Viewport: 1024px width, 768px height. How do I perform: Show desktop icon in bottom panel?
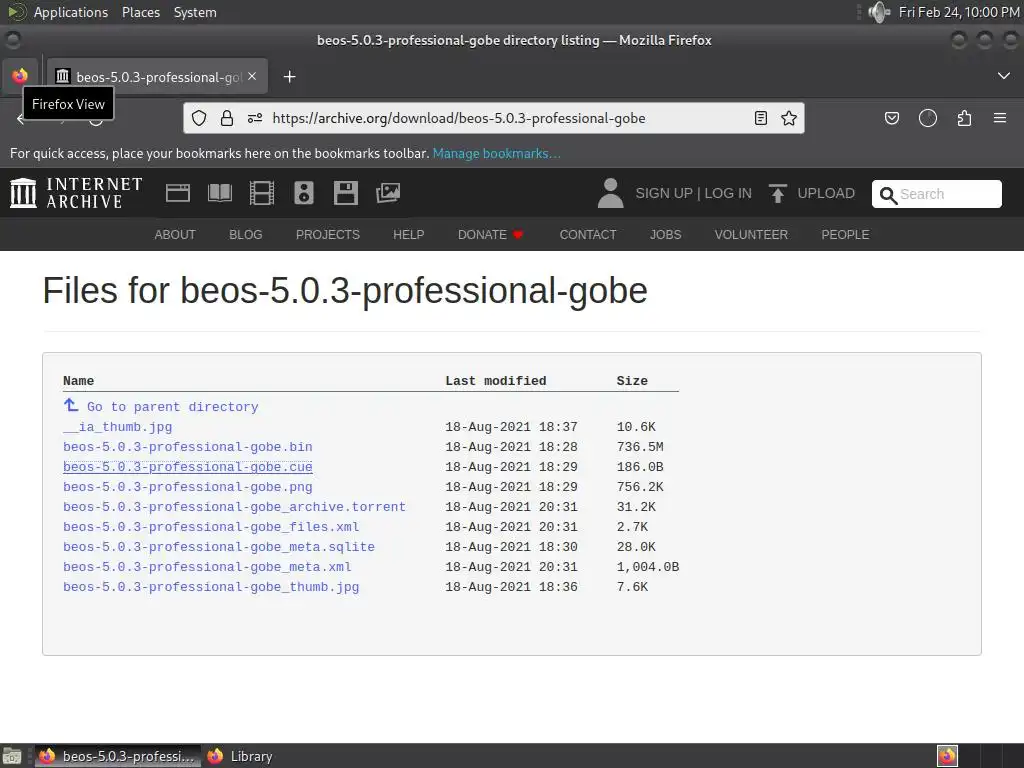coord(12,756)
